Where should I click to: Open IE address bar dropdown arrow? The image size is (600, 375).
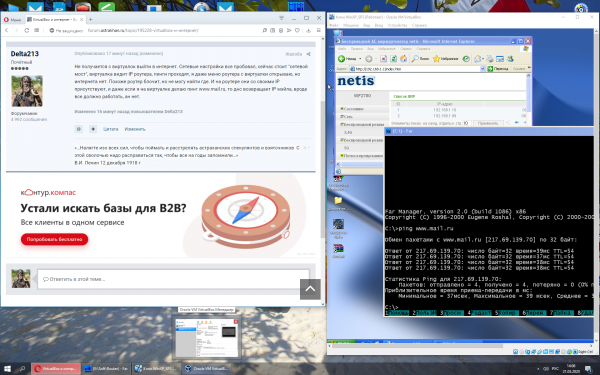(482, 68)
